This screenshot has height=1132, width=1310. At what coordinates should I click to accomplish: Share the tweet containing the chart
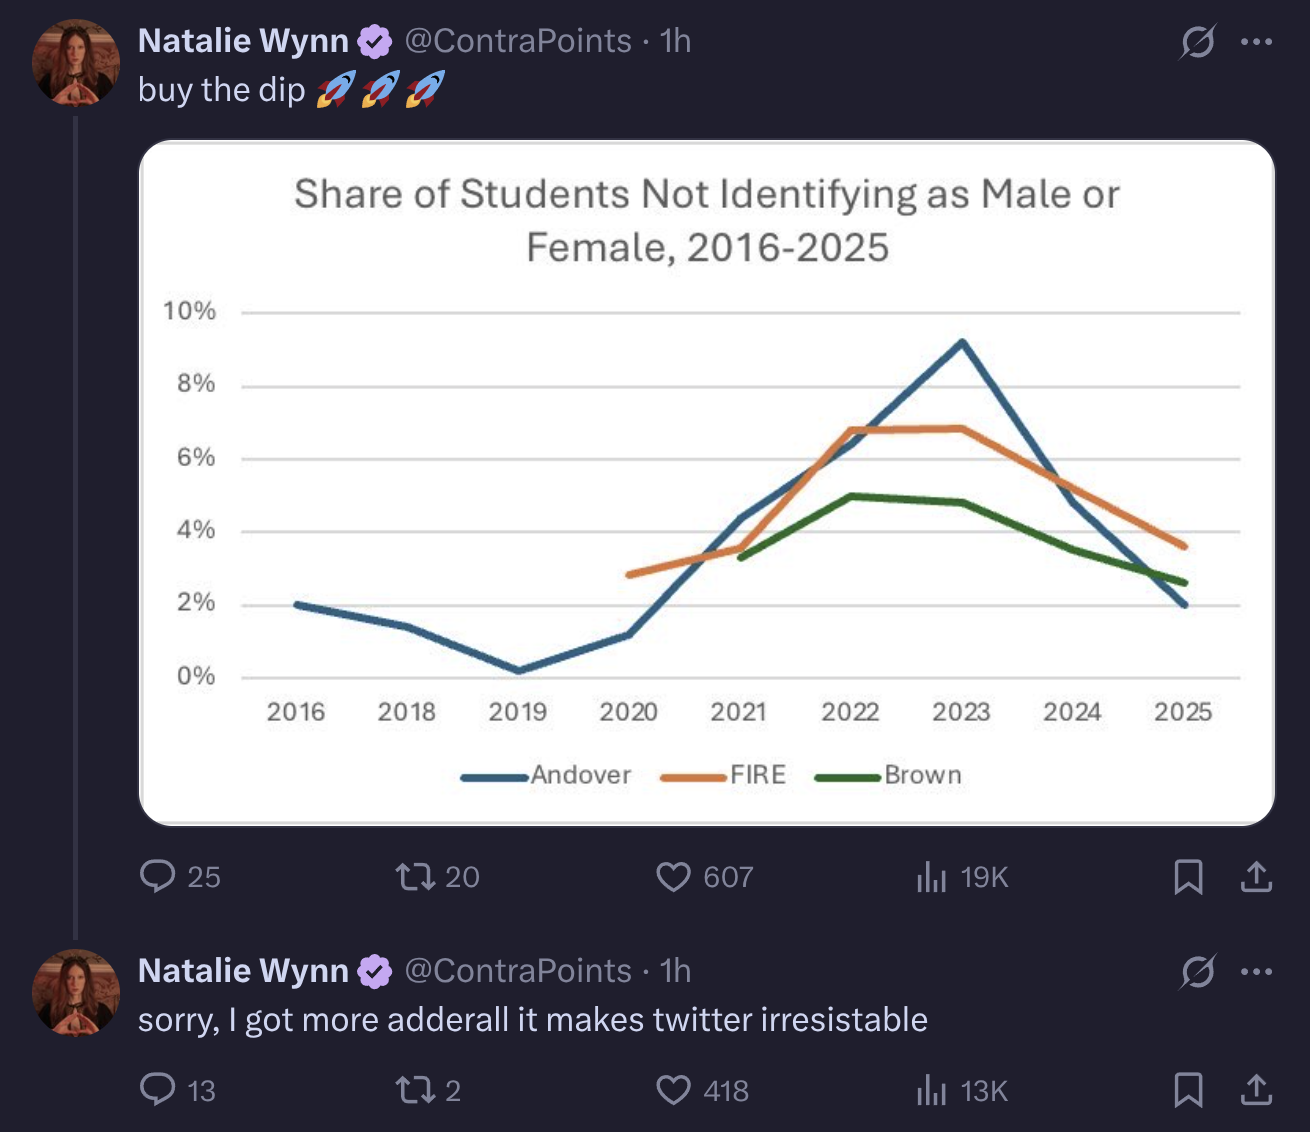1256,877
